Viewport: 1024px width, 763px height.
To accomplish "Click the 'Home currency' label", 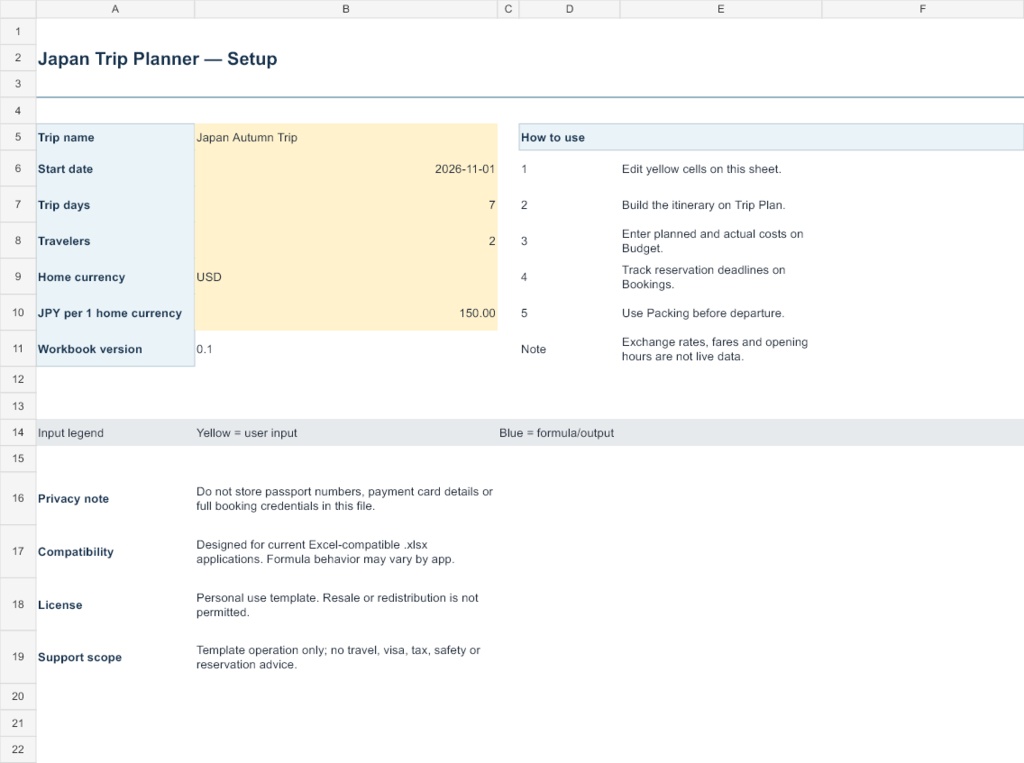I will [x=115, y=276].
